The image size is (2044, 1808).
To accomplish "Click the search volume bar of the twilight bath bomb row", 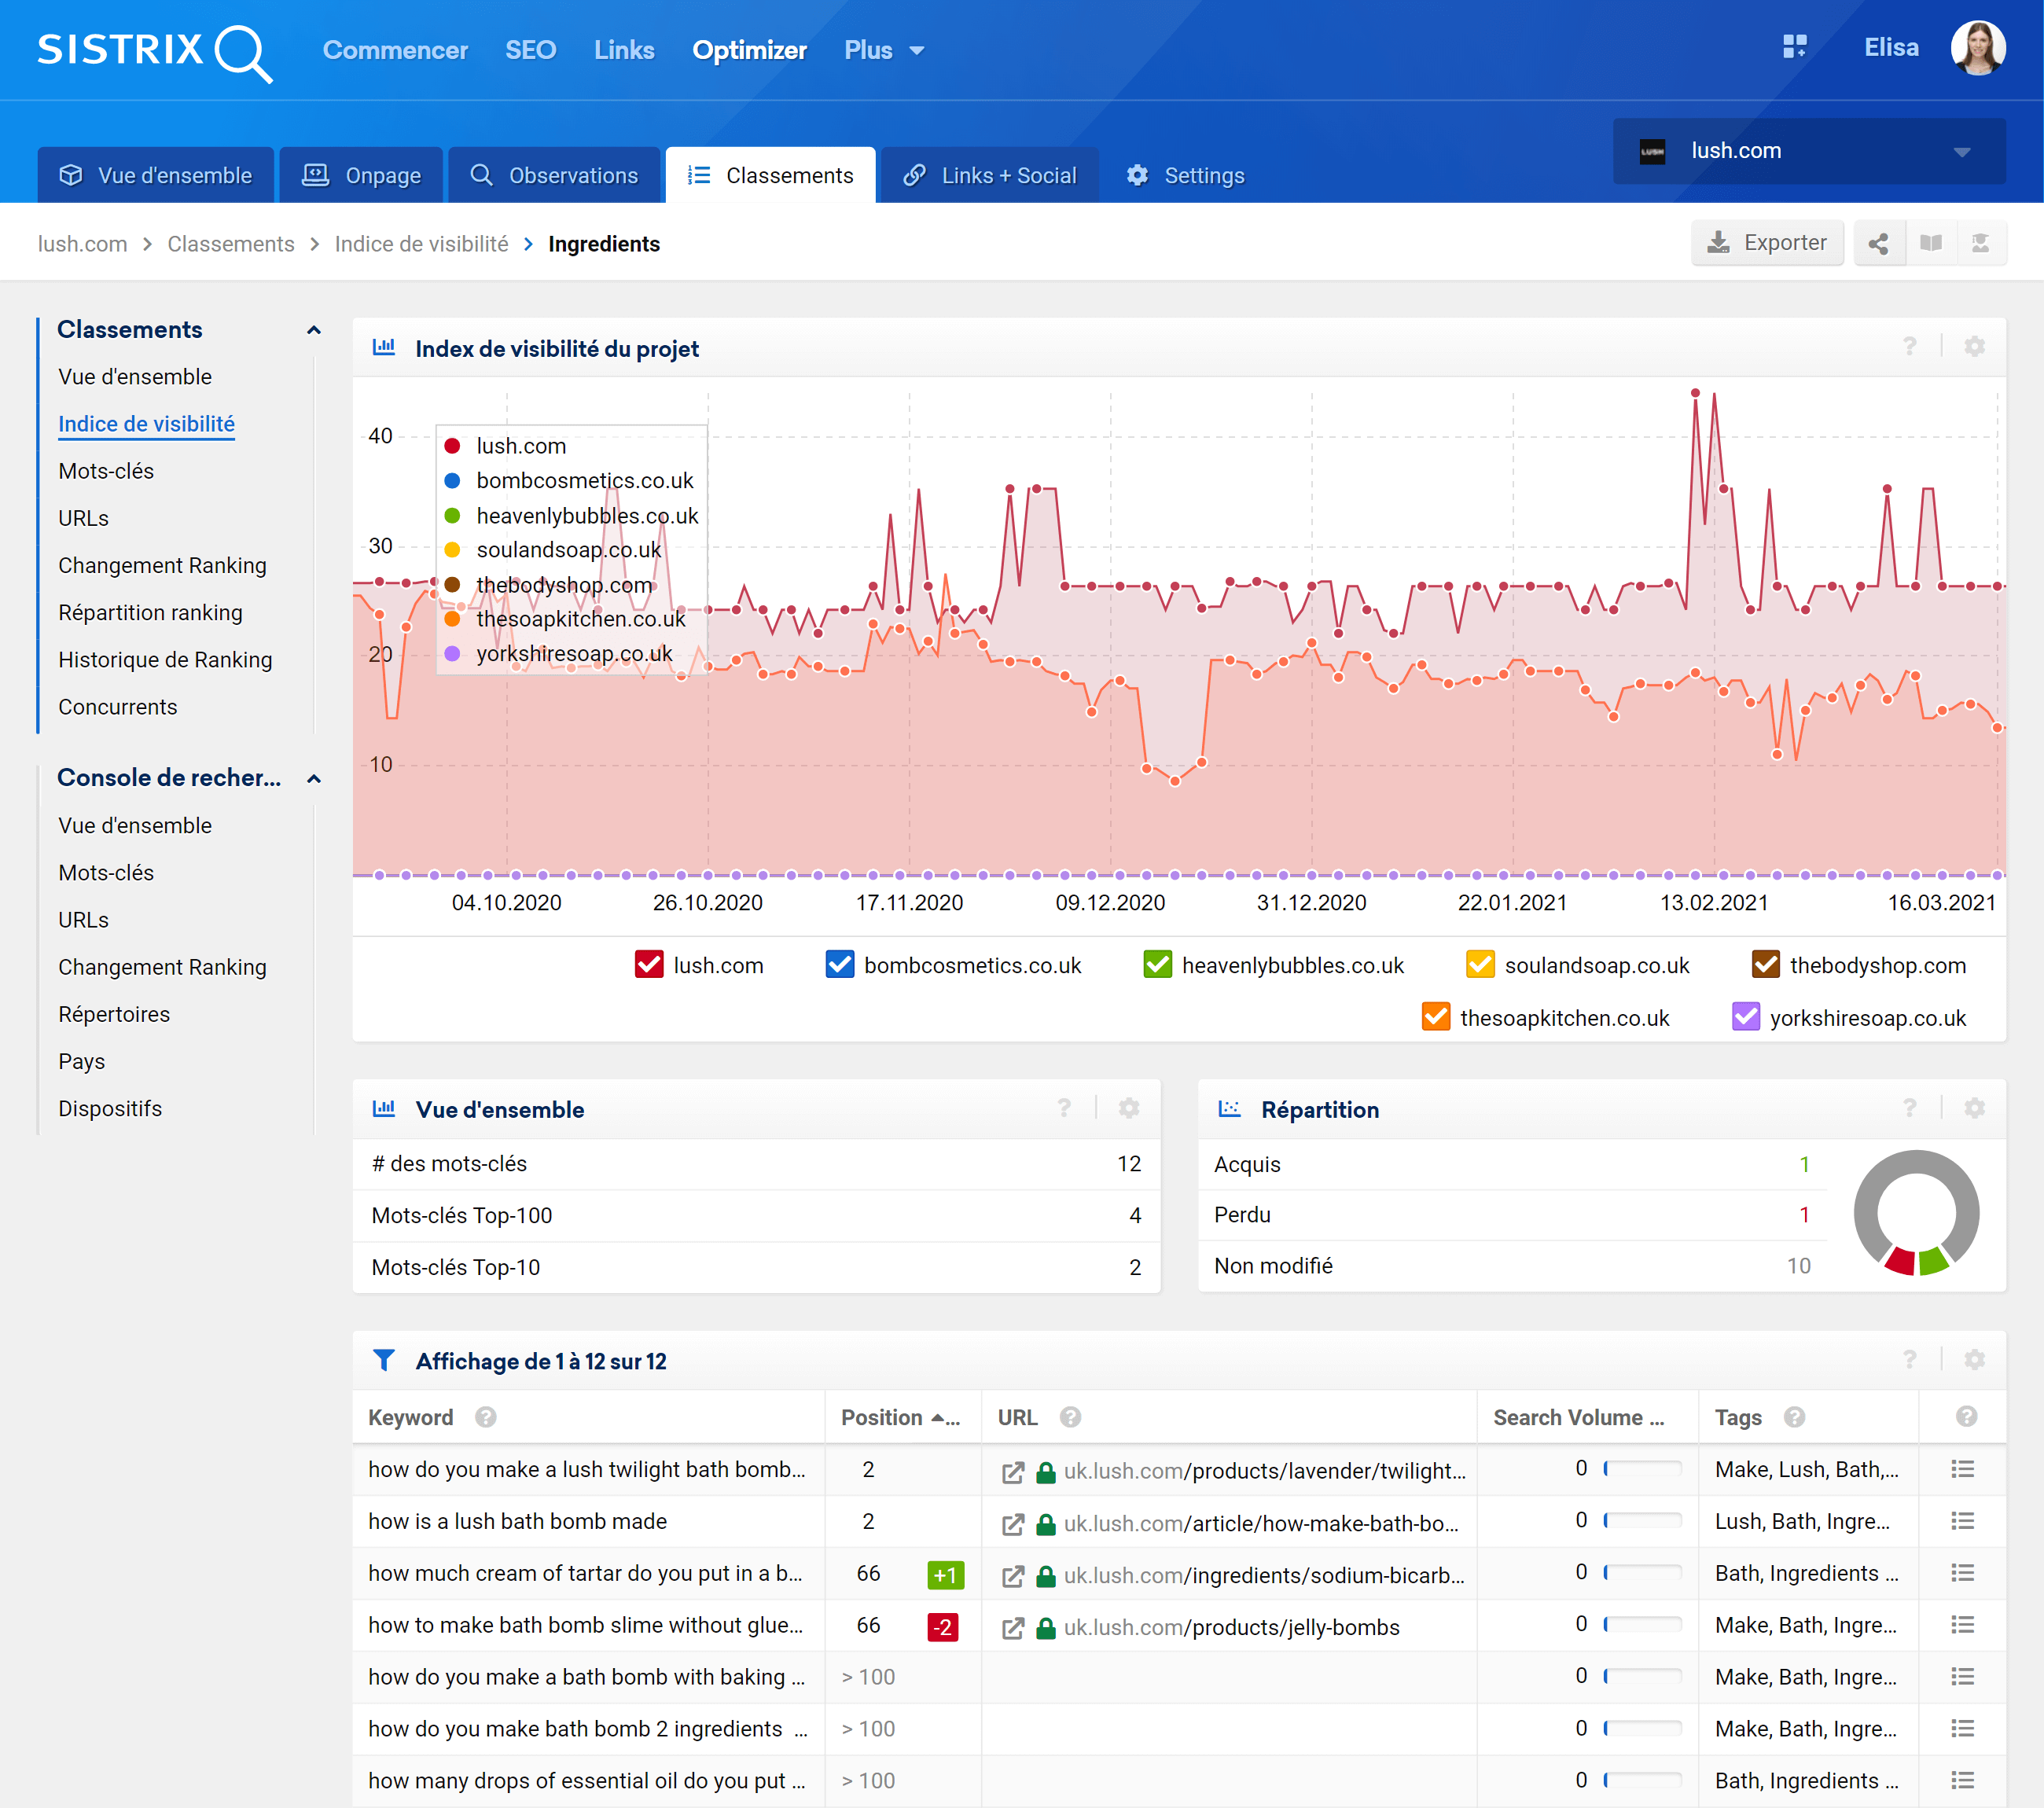I will pyautogui.click(x=1643, y=1469).
